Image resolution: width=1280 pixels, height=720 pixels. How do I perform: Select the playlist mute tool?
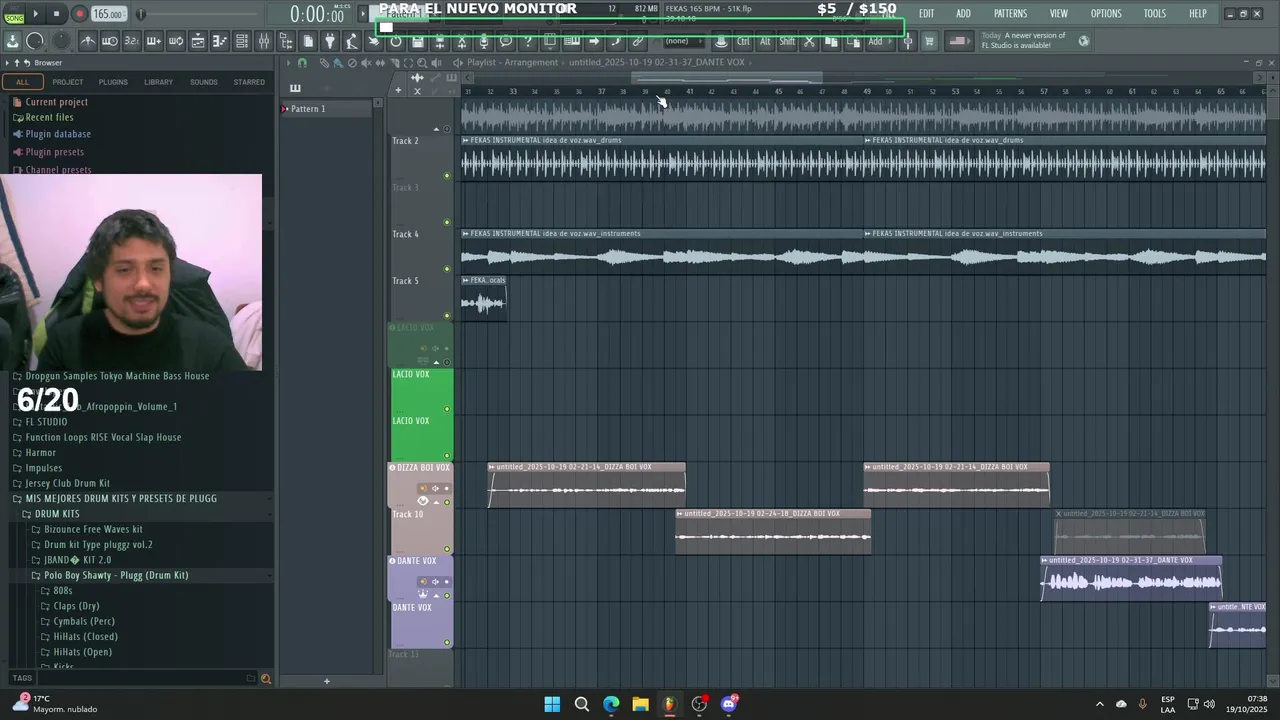pos(366,63)
